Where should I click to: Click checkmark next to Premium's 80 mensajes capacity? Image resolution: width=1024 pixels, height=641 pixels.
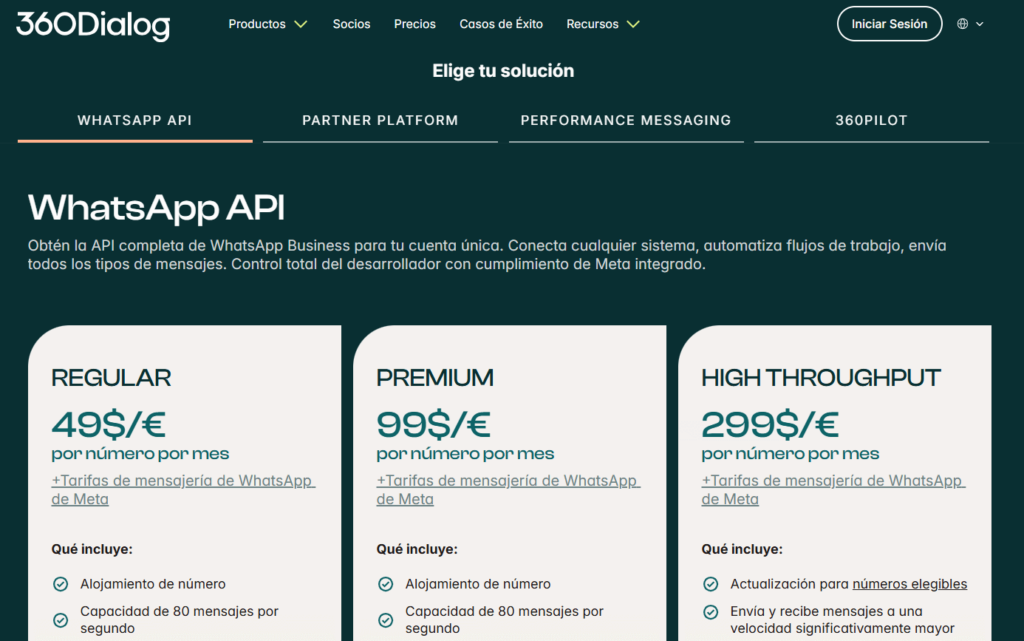pos(385,620)
